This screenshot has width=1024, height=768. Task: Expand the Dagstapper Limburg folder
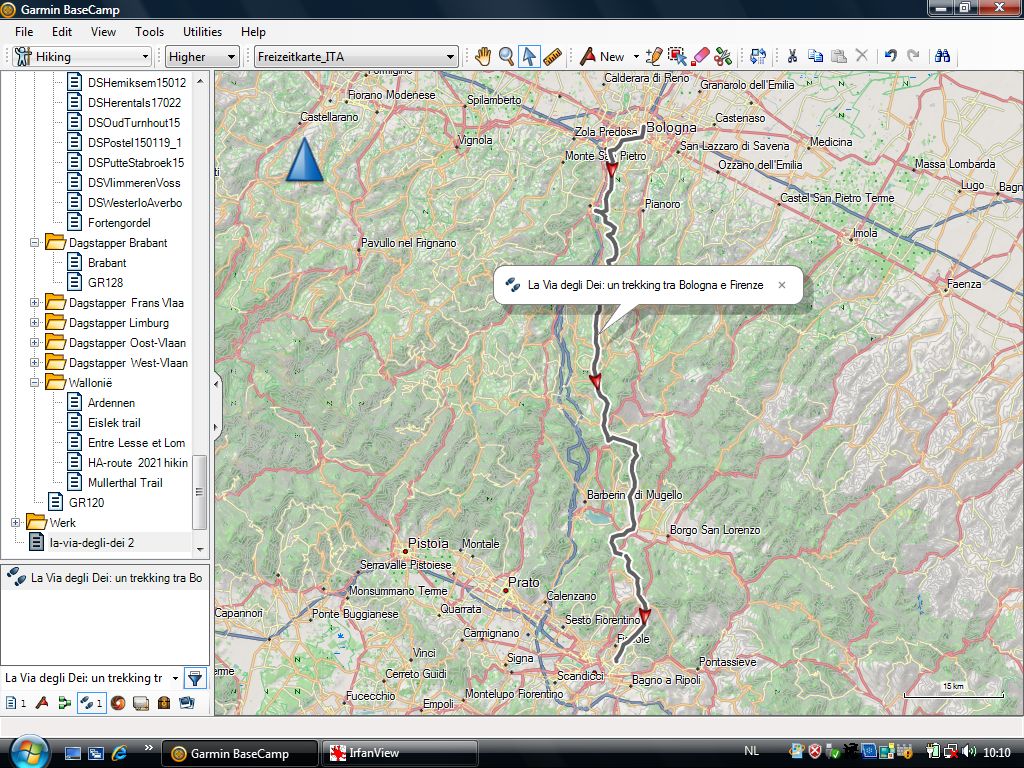[35, 323]
